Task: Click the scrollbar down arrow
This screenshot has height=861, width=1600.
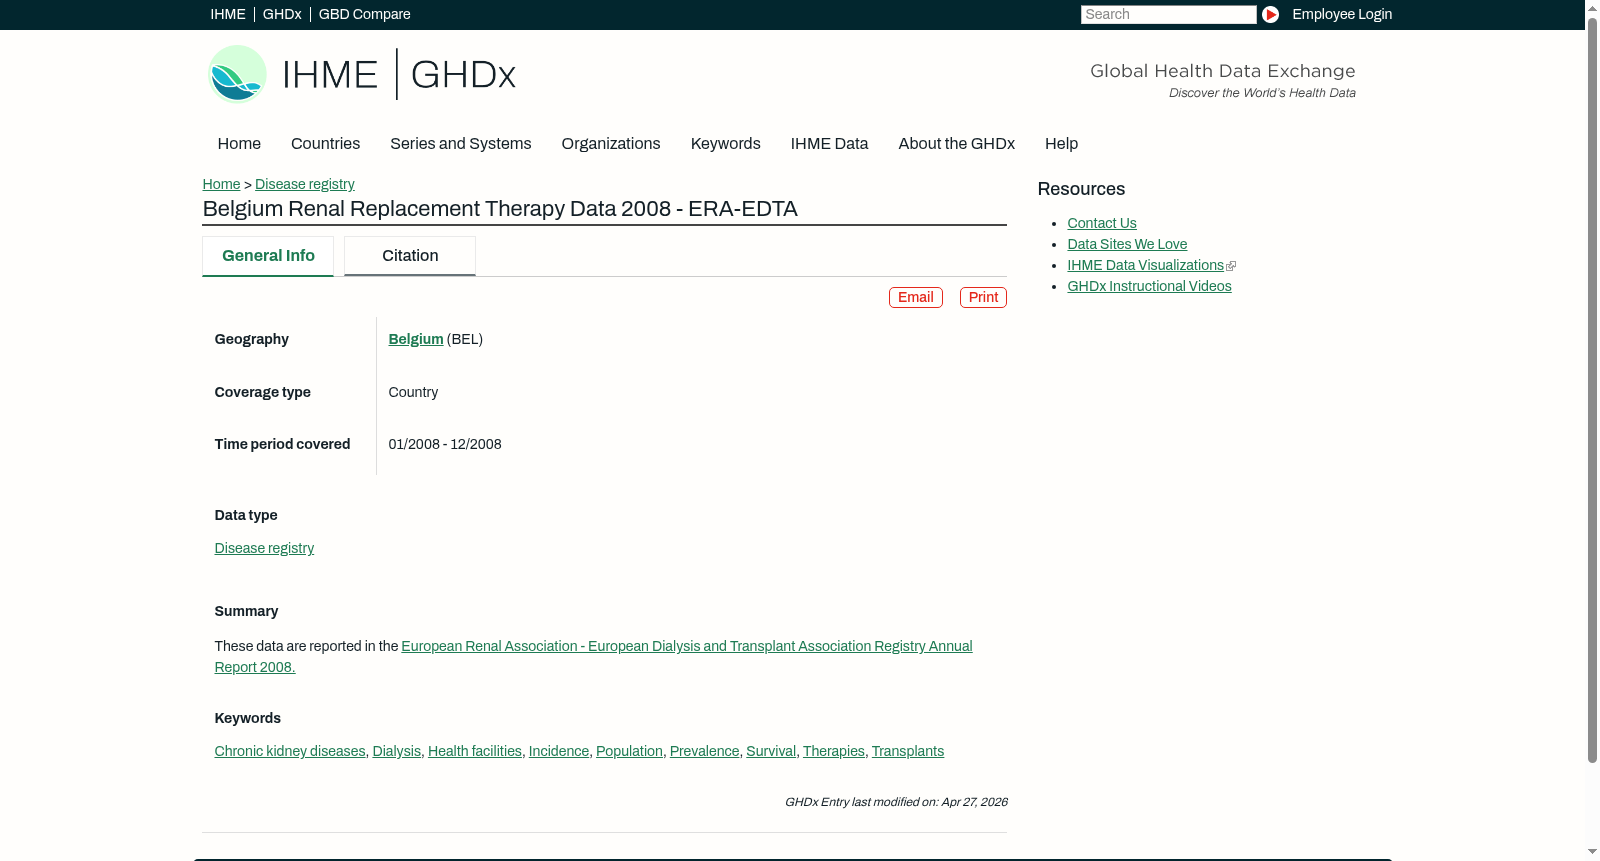Action: coord(1592,853)
